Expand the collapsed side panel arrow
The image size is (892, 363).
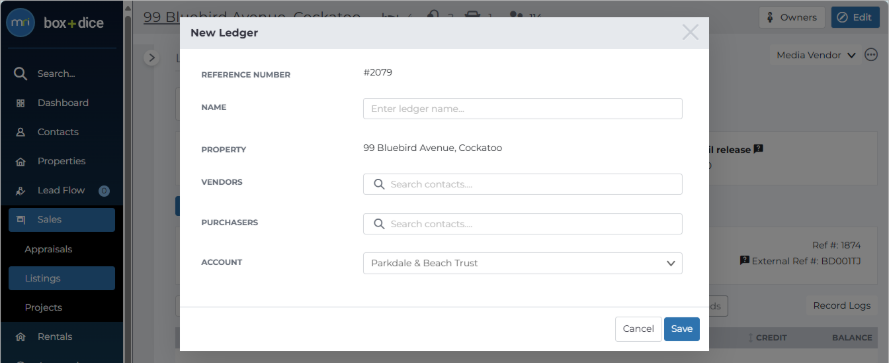point(151,57)
